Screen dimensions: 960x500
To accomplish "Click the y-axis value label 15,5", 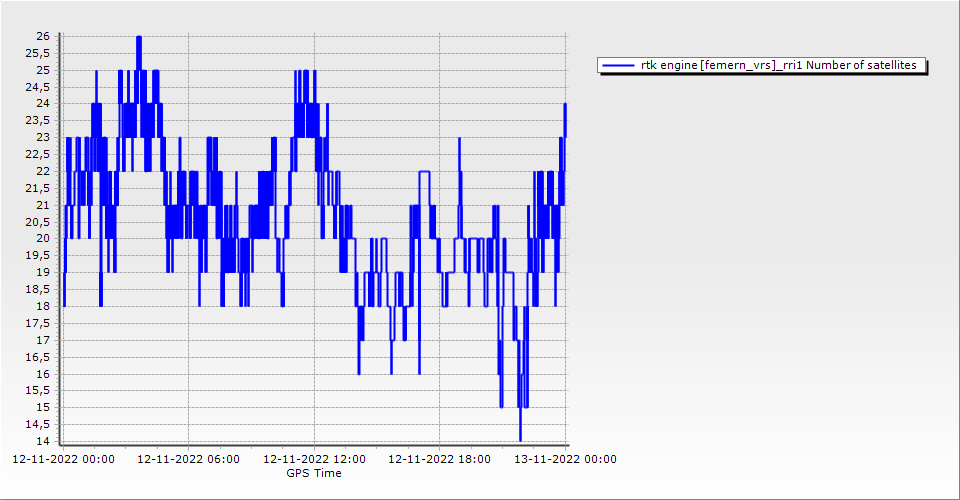I will click(x=39, y=390).
